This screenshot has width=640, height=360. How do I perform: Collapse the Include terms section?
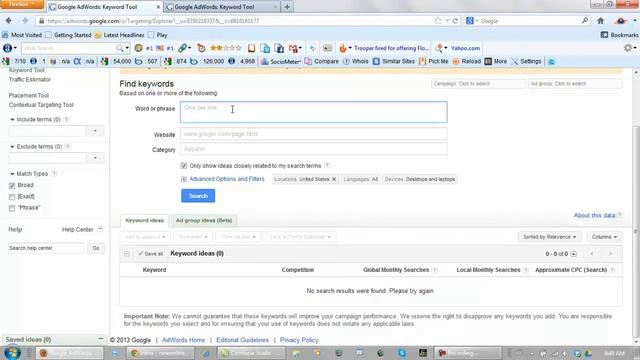click(12, 120)
